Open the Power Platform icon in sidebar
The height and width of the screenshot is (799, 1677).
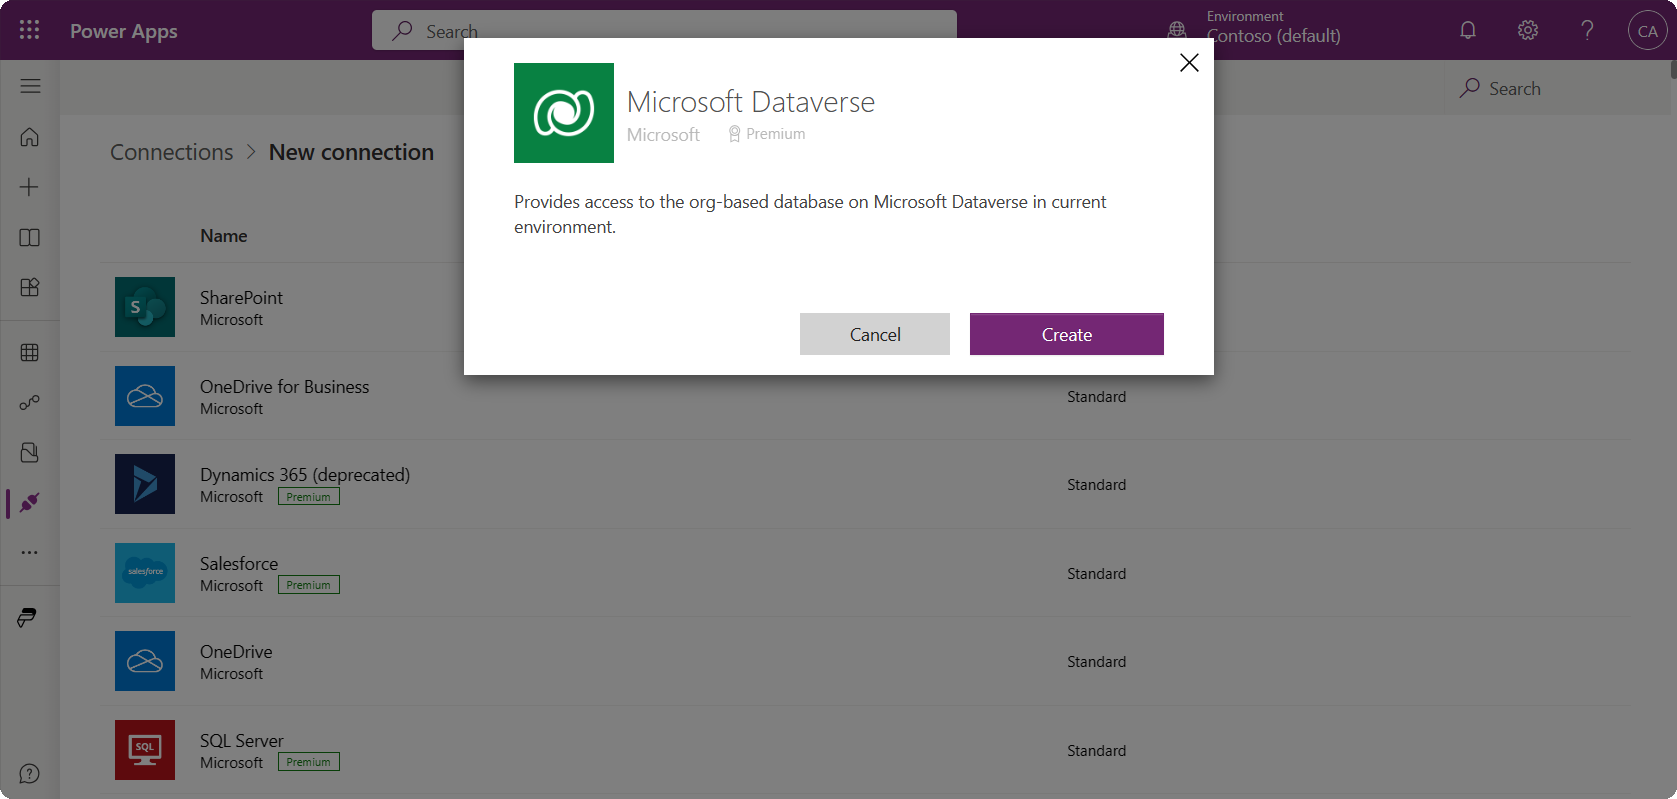pos(27,617)
